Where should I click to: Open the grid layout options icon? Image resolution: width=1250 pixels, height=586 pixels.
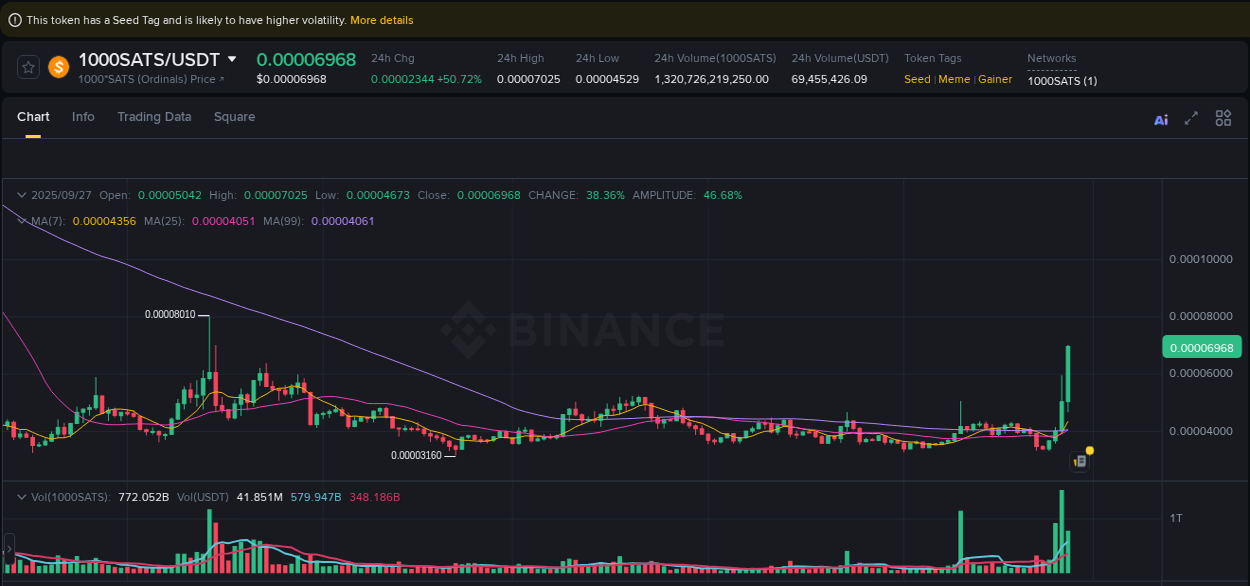click(1223, 118)
